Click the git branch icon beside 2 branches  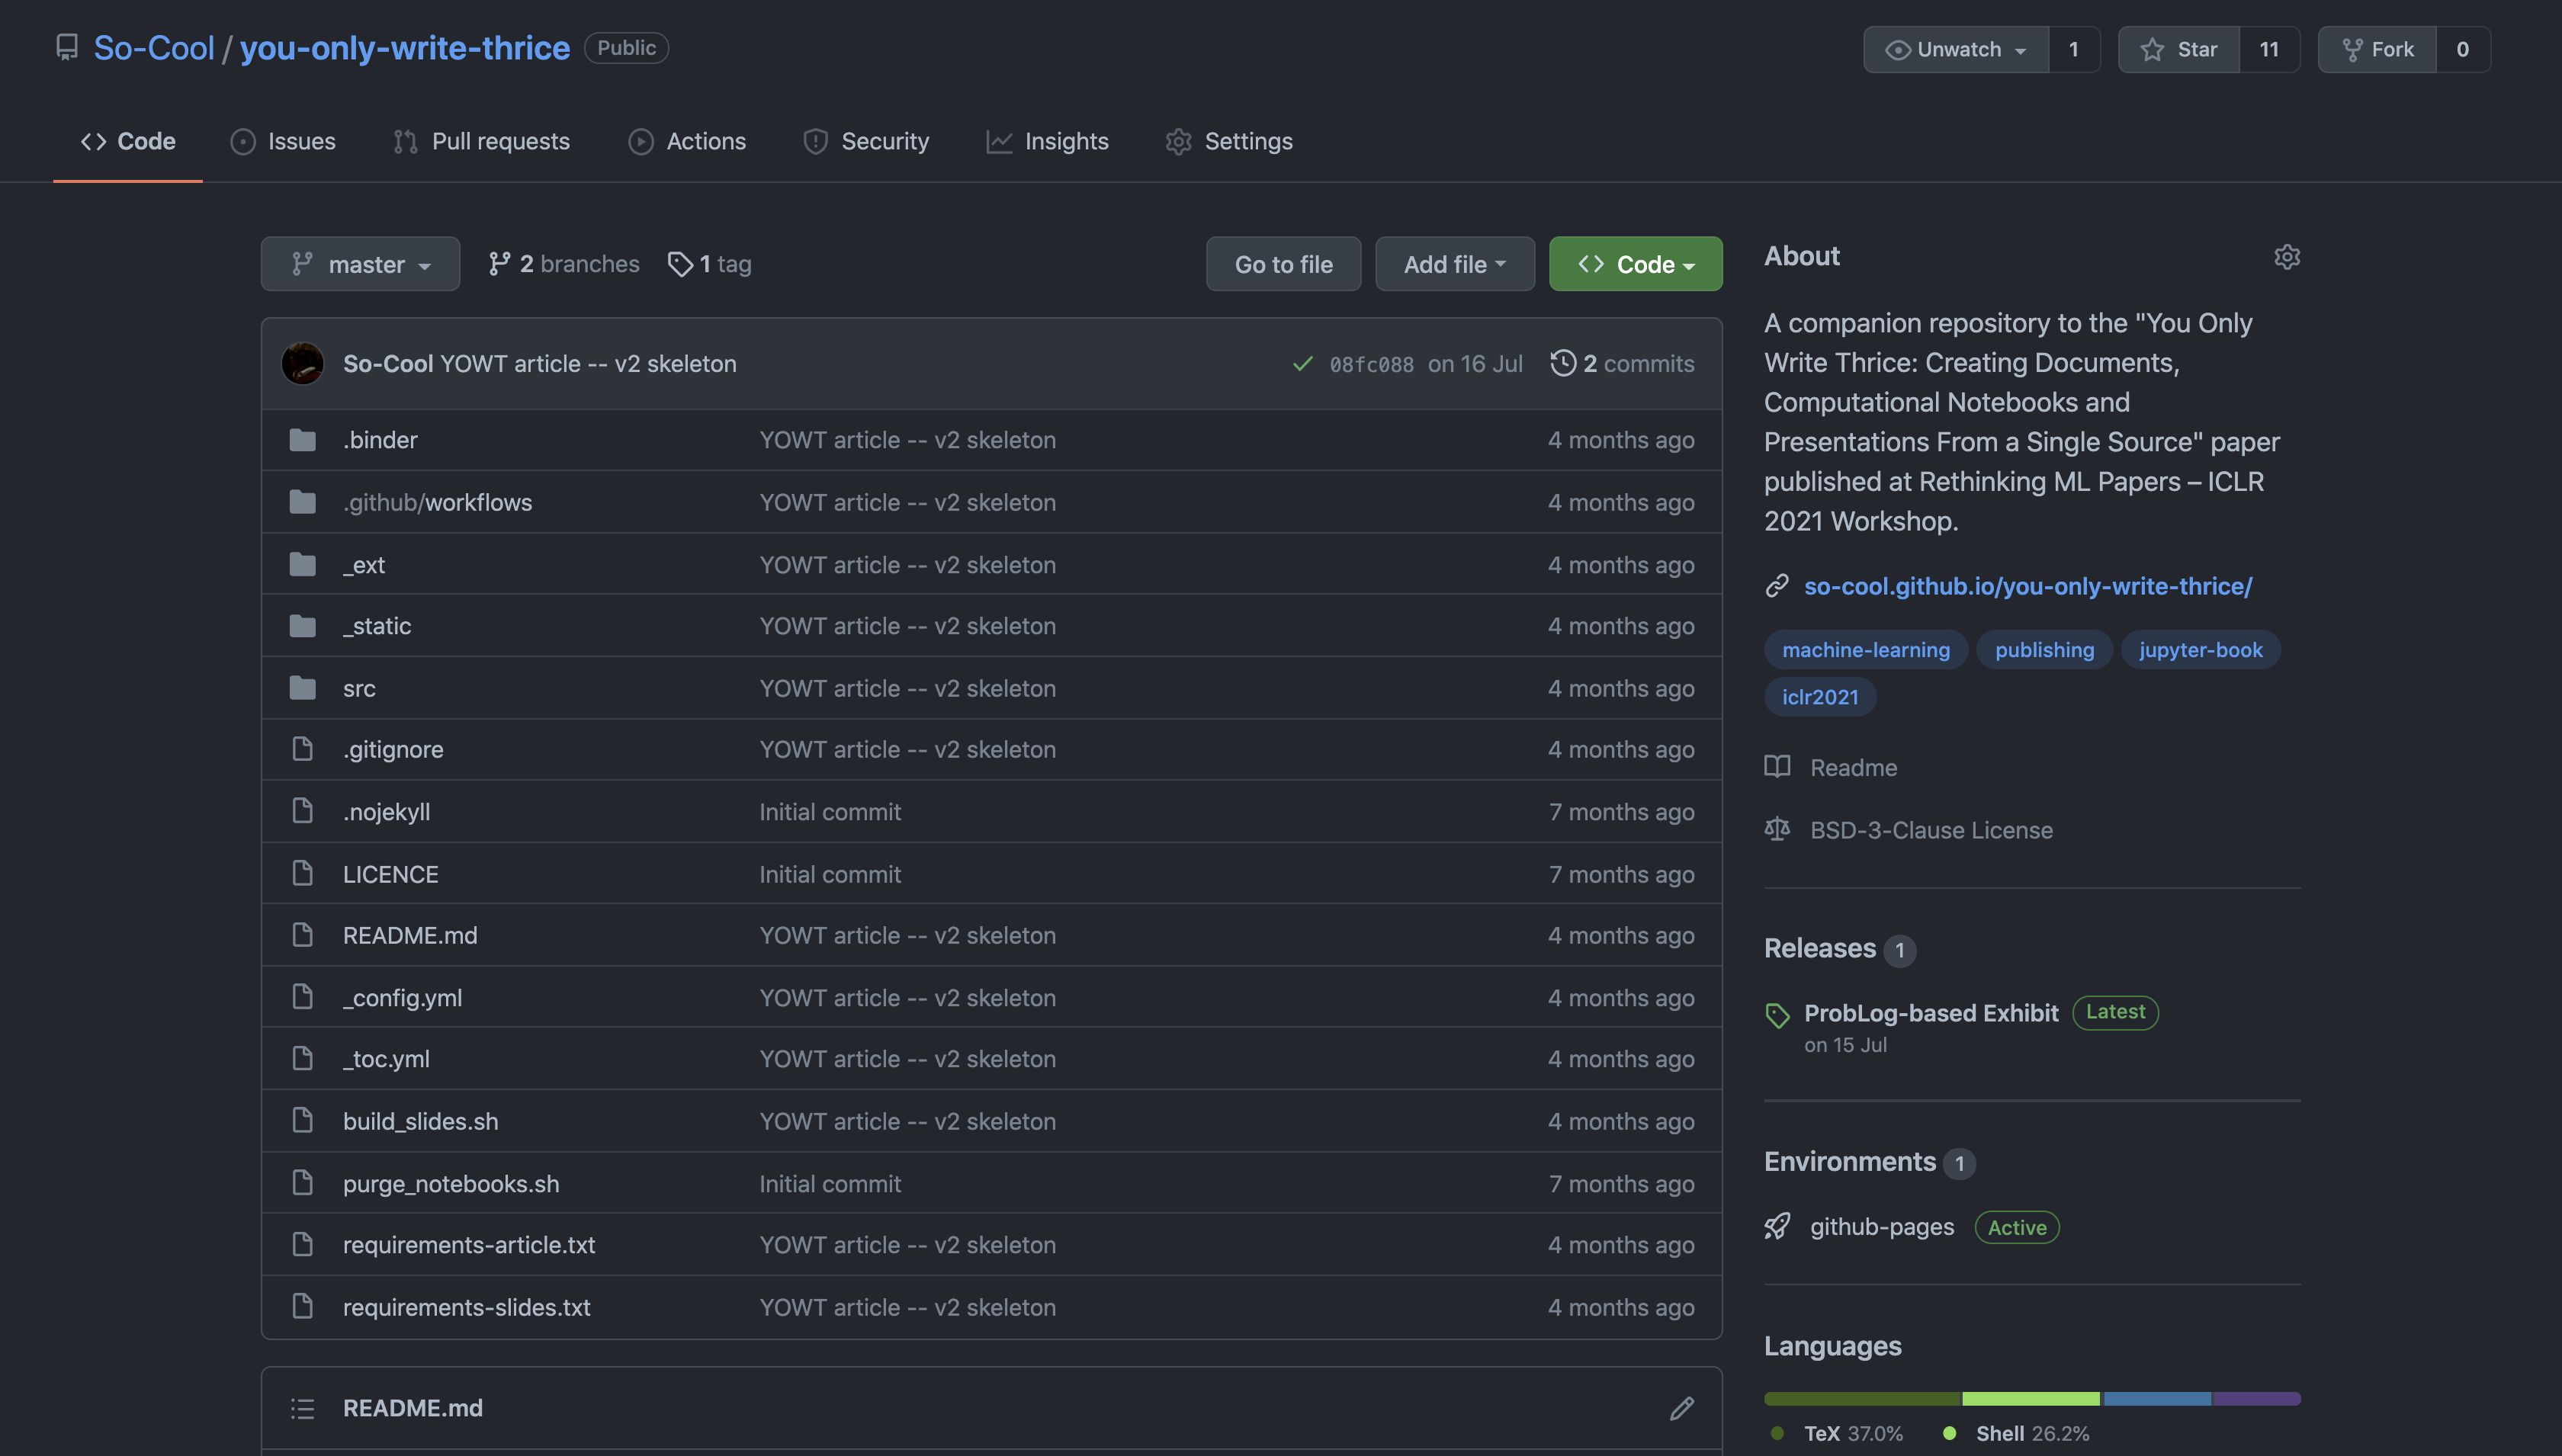tap(499, 264)
